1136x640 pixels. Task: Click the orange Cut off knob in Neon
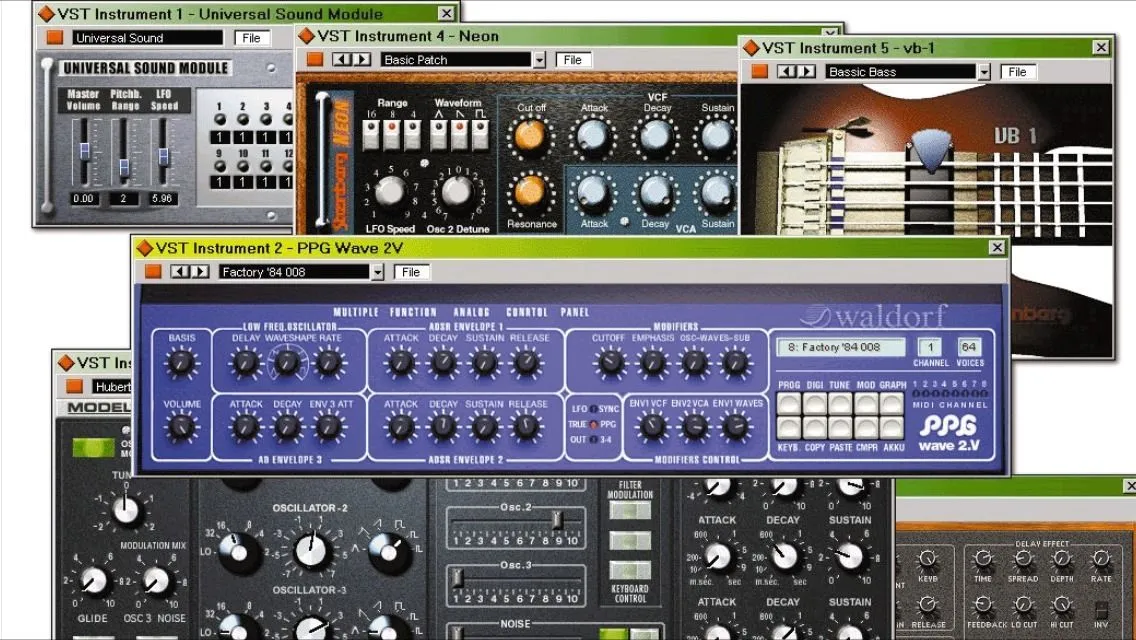[x=530, y=136]
